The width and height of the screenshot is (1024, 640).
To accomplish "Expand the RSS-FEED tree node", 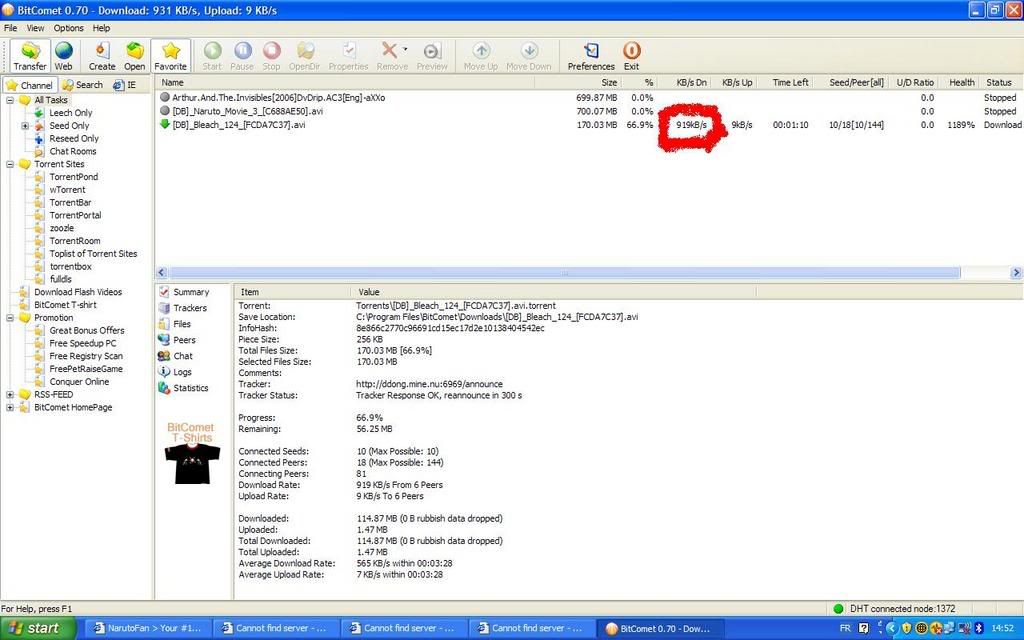I will point(10,394).
